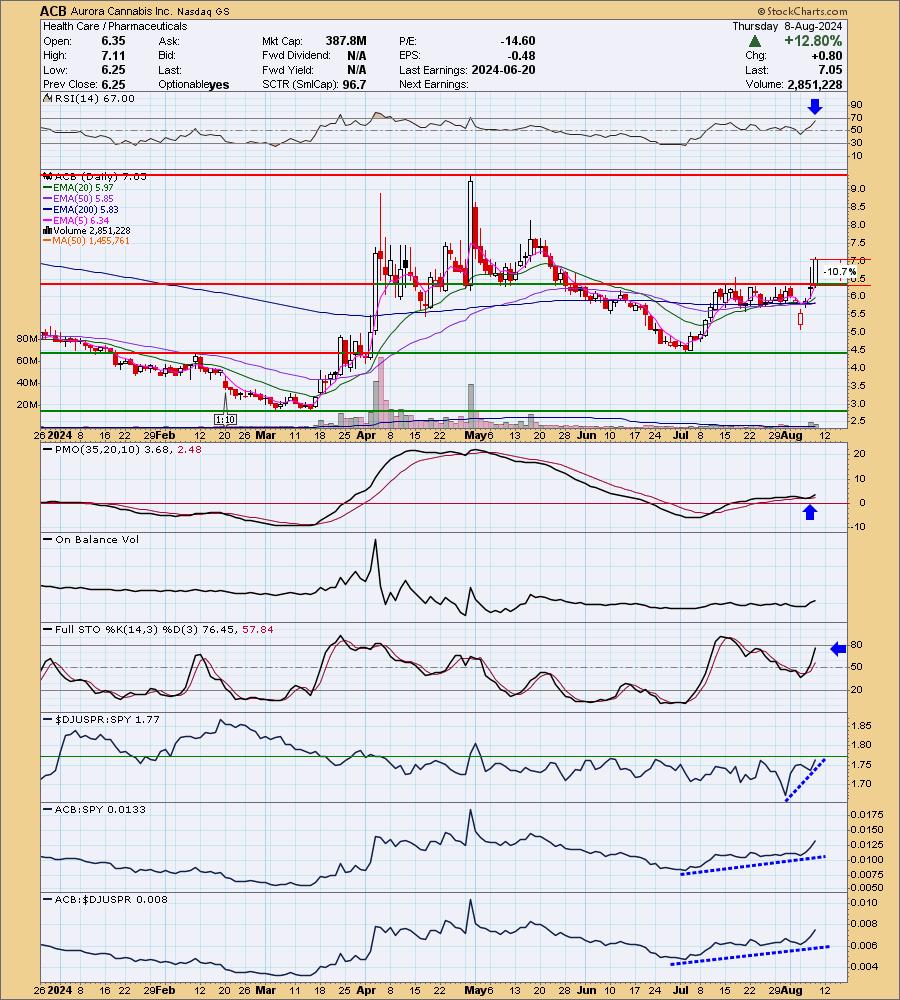This screenshot has width=900, height=1000.
Task: Click the Last Earnings date 2024-06-20
Action: tap(503, 70)
